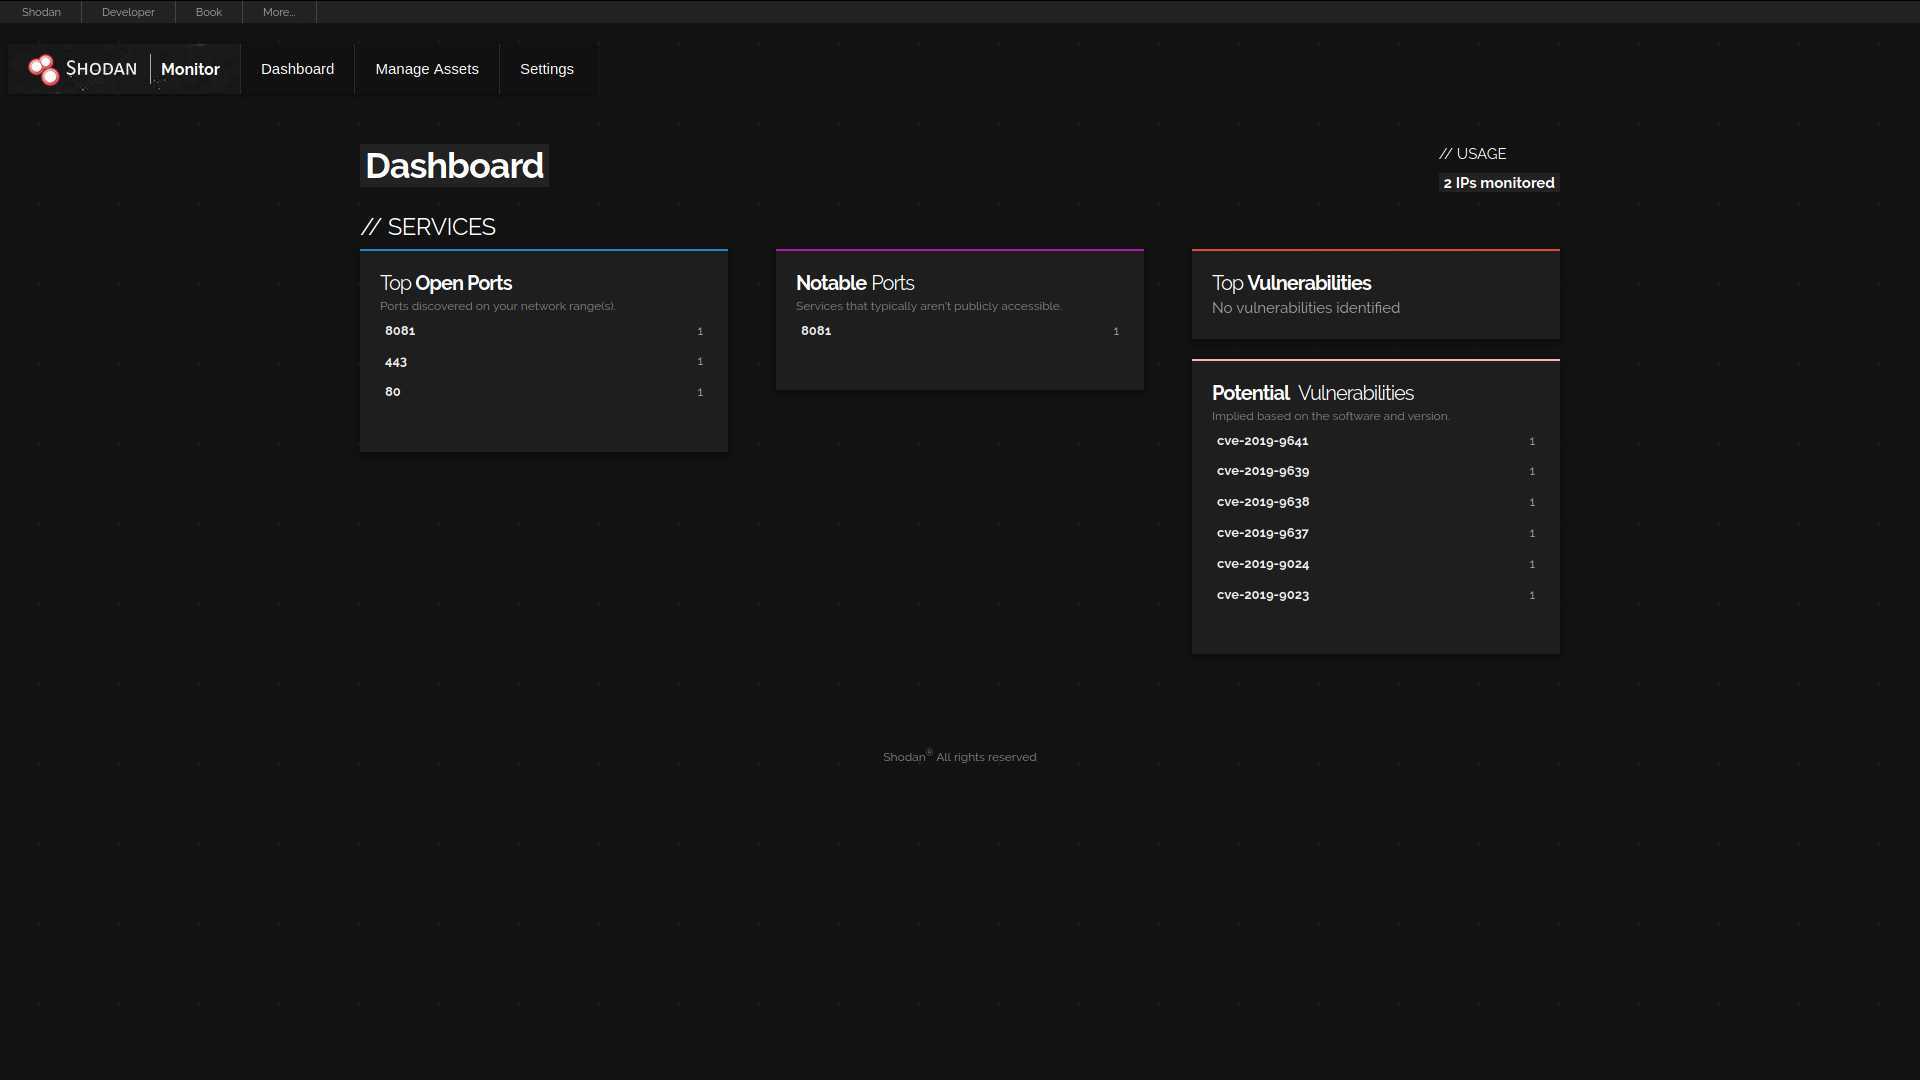Click the Shodan logo icon
Screen dimensions: 1920x1080
click(x=44, y=69)
